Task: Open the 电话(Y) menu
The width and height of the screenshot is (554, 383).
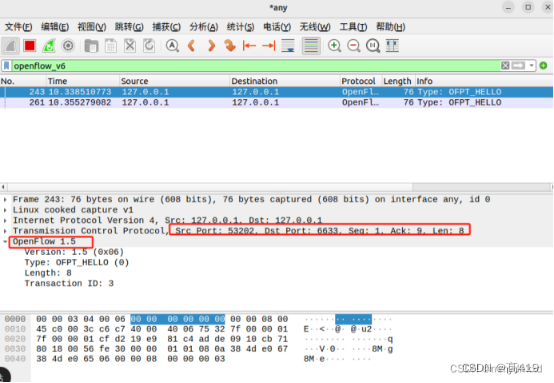Action: (277, 27)
